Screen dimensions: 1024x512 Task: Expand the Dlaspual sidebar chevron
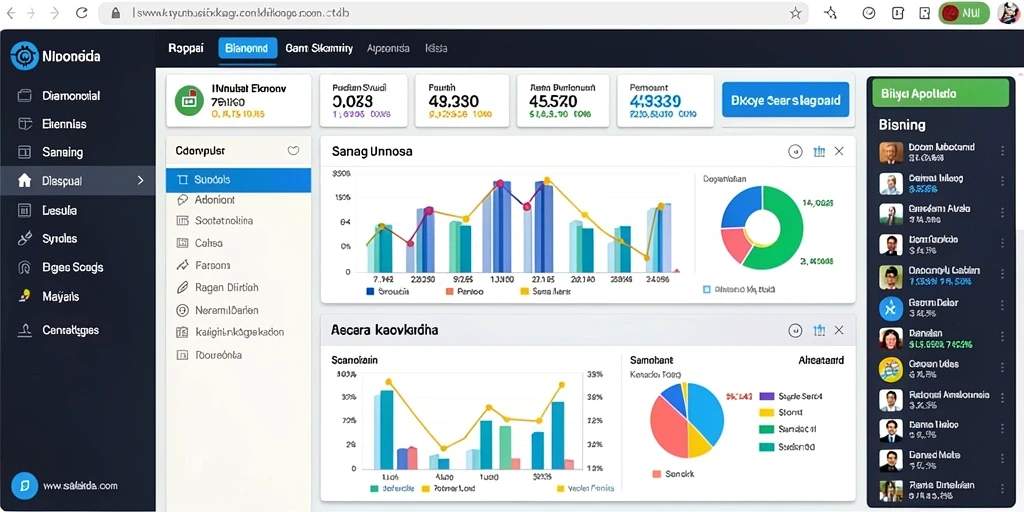pos(140,181)
